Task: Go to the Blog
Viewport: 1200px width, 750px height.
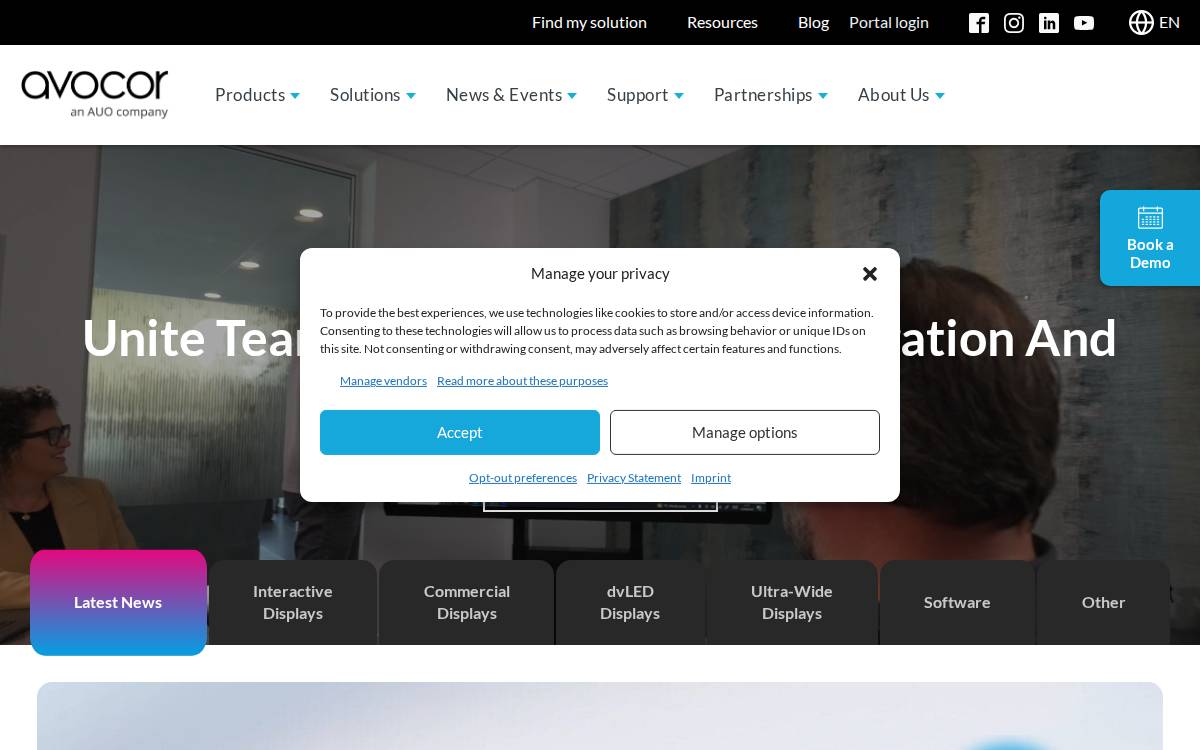Action: click(813, 22)
